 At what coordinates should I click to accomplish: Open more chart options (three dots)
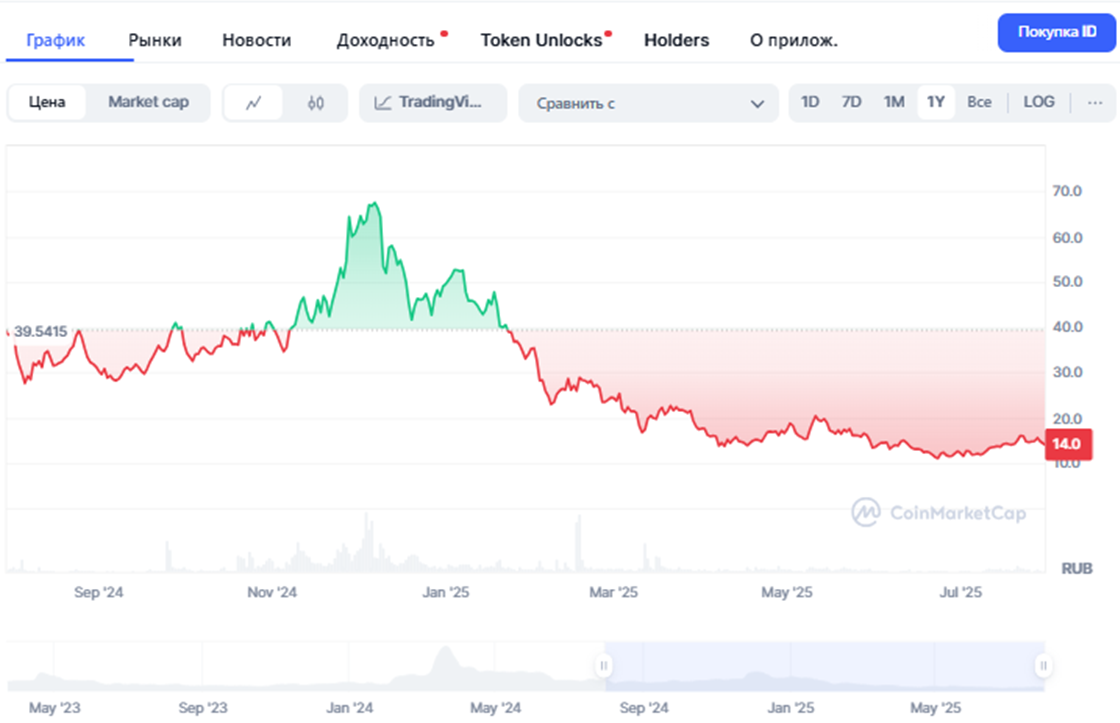(x=1095, y=102)
